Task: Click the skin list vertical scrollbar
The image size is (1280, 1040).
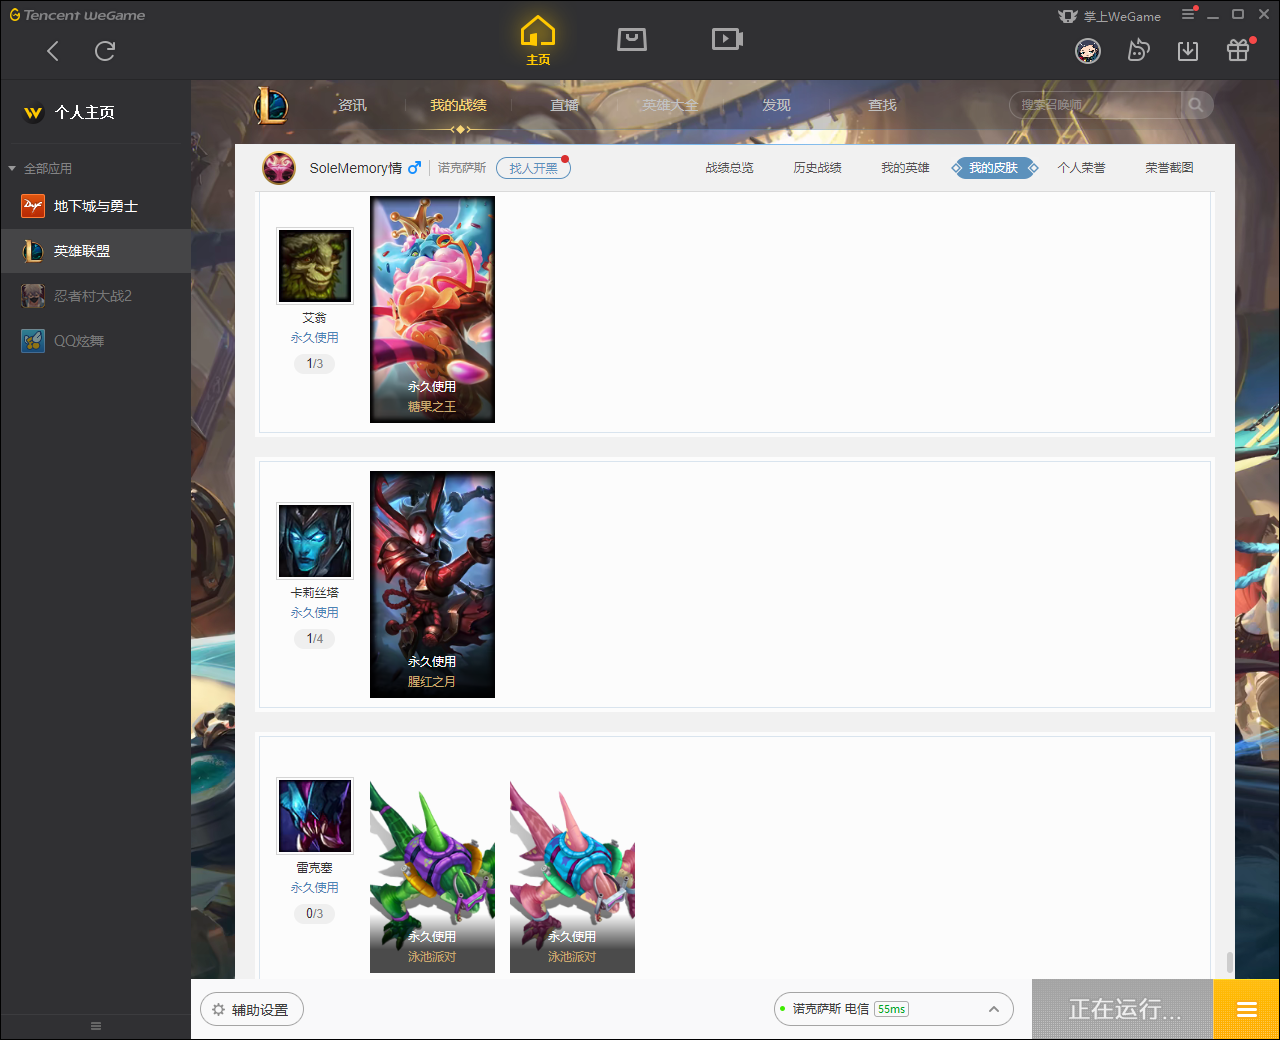Action: (x=1229, y=963)
